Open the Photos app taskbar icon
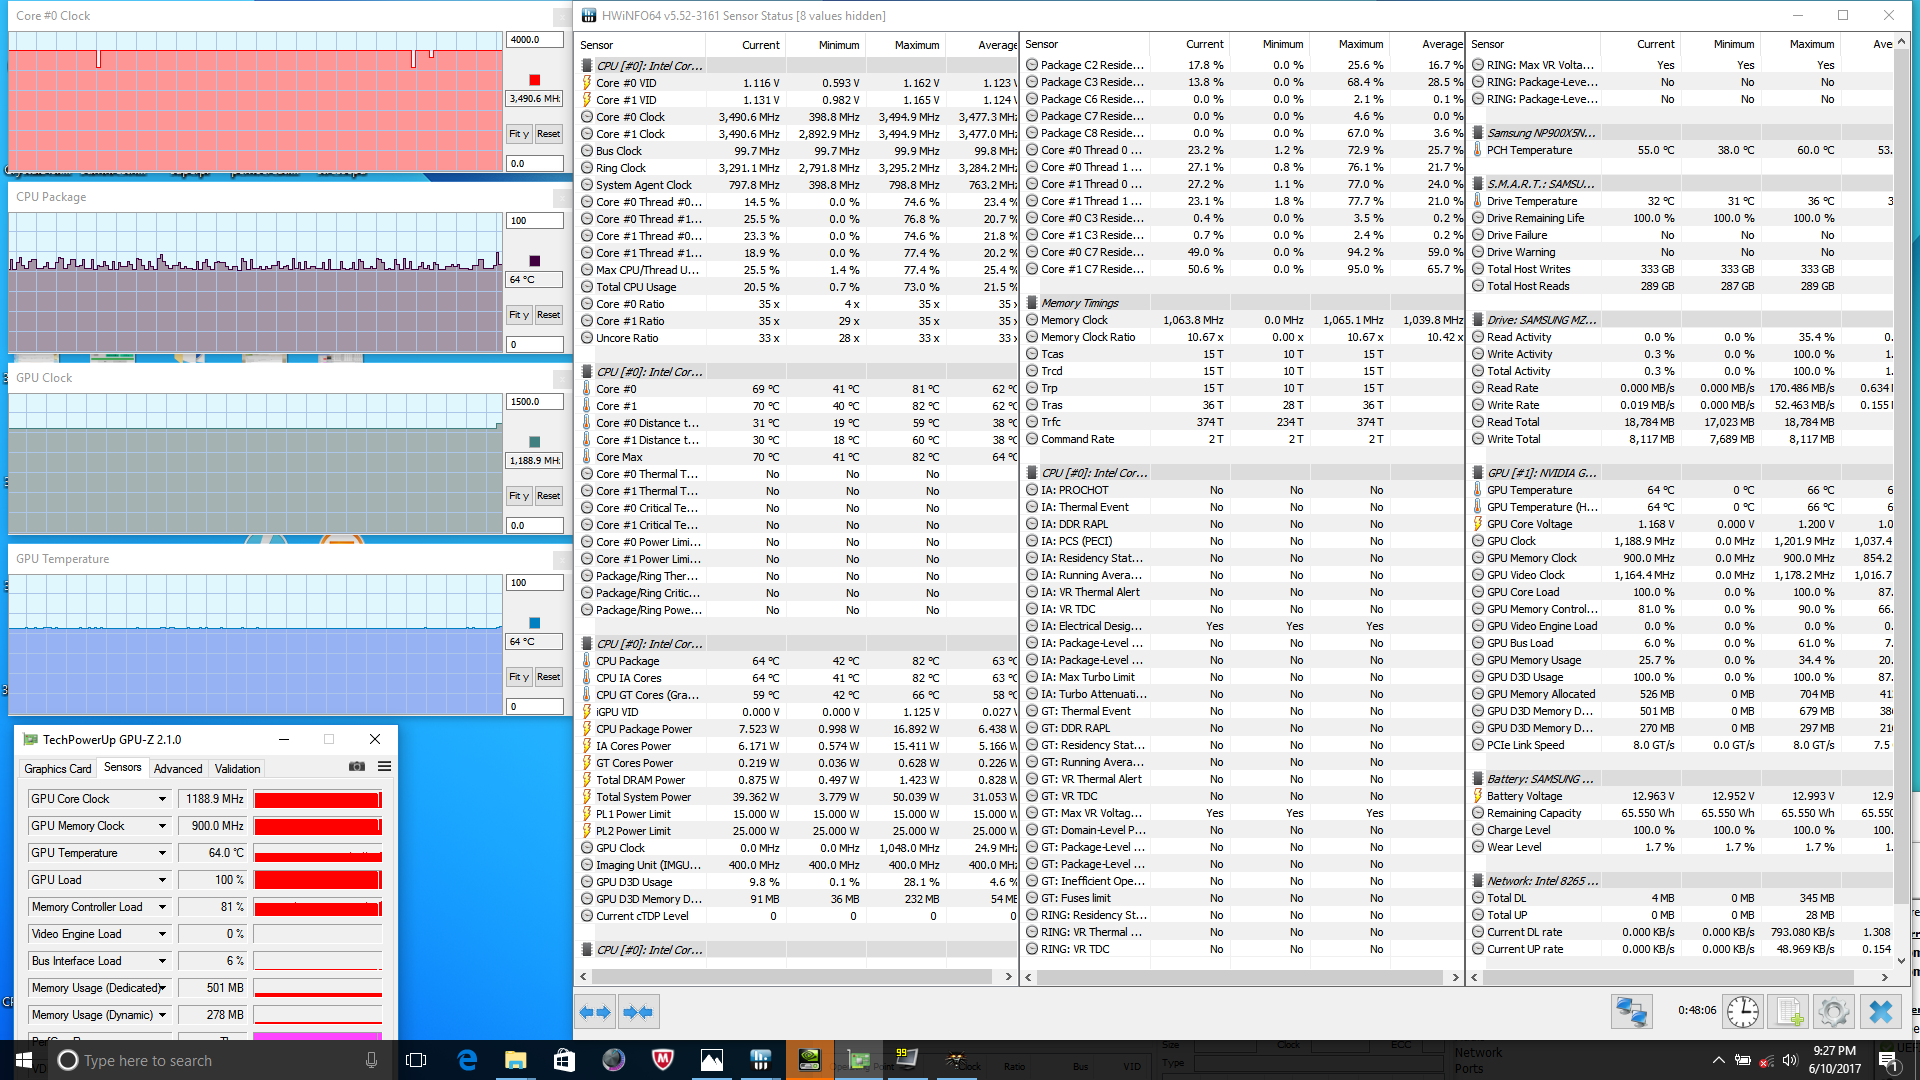The image size is (1920, 1080). pos(711,1060)
